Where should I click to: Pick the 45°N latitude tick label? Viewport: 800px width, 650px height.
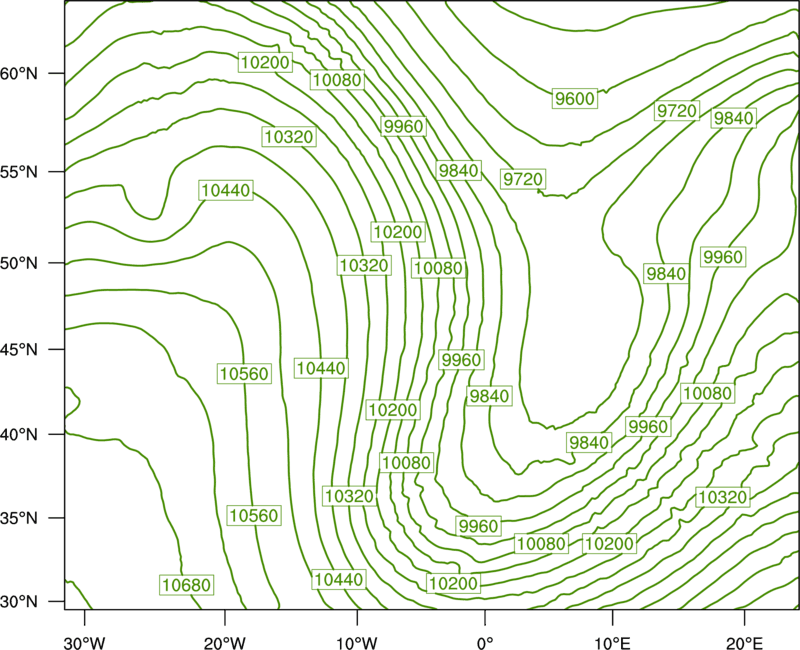(19, 349)
